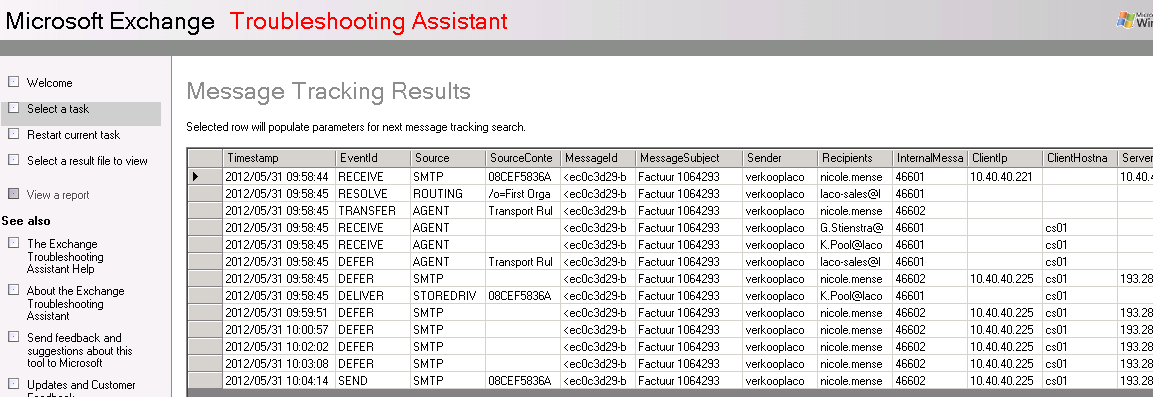Sort by MessageSubject column header
The width and height of the screenshot is (1153, 397).
click(x=688, y=158)
